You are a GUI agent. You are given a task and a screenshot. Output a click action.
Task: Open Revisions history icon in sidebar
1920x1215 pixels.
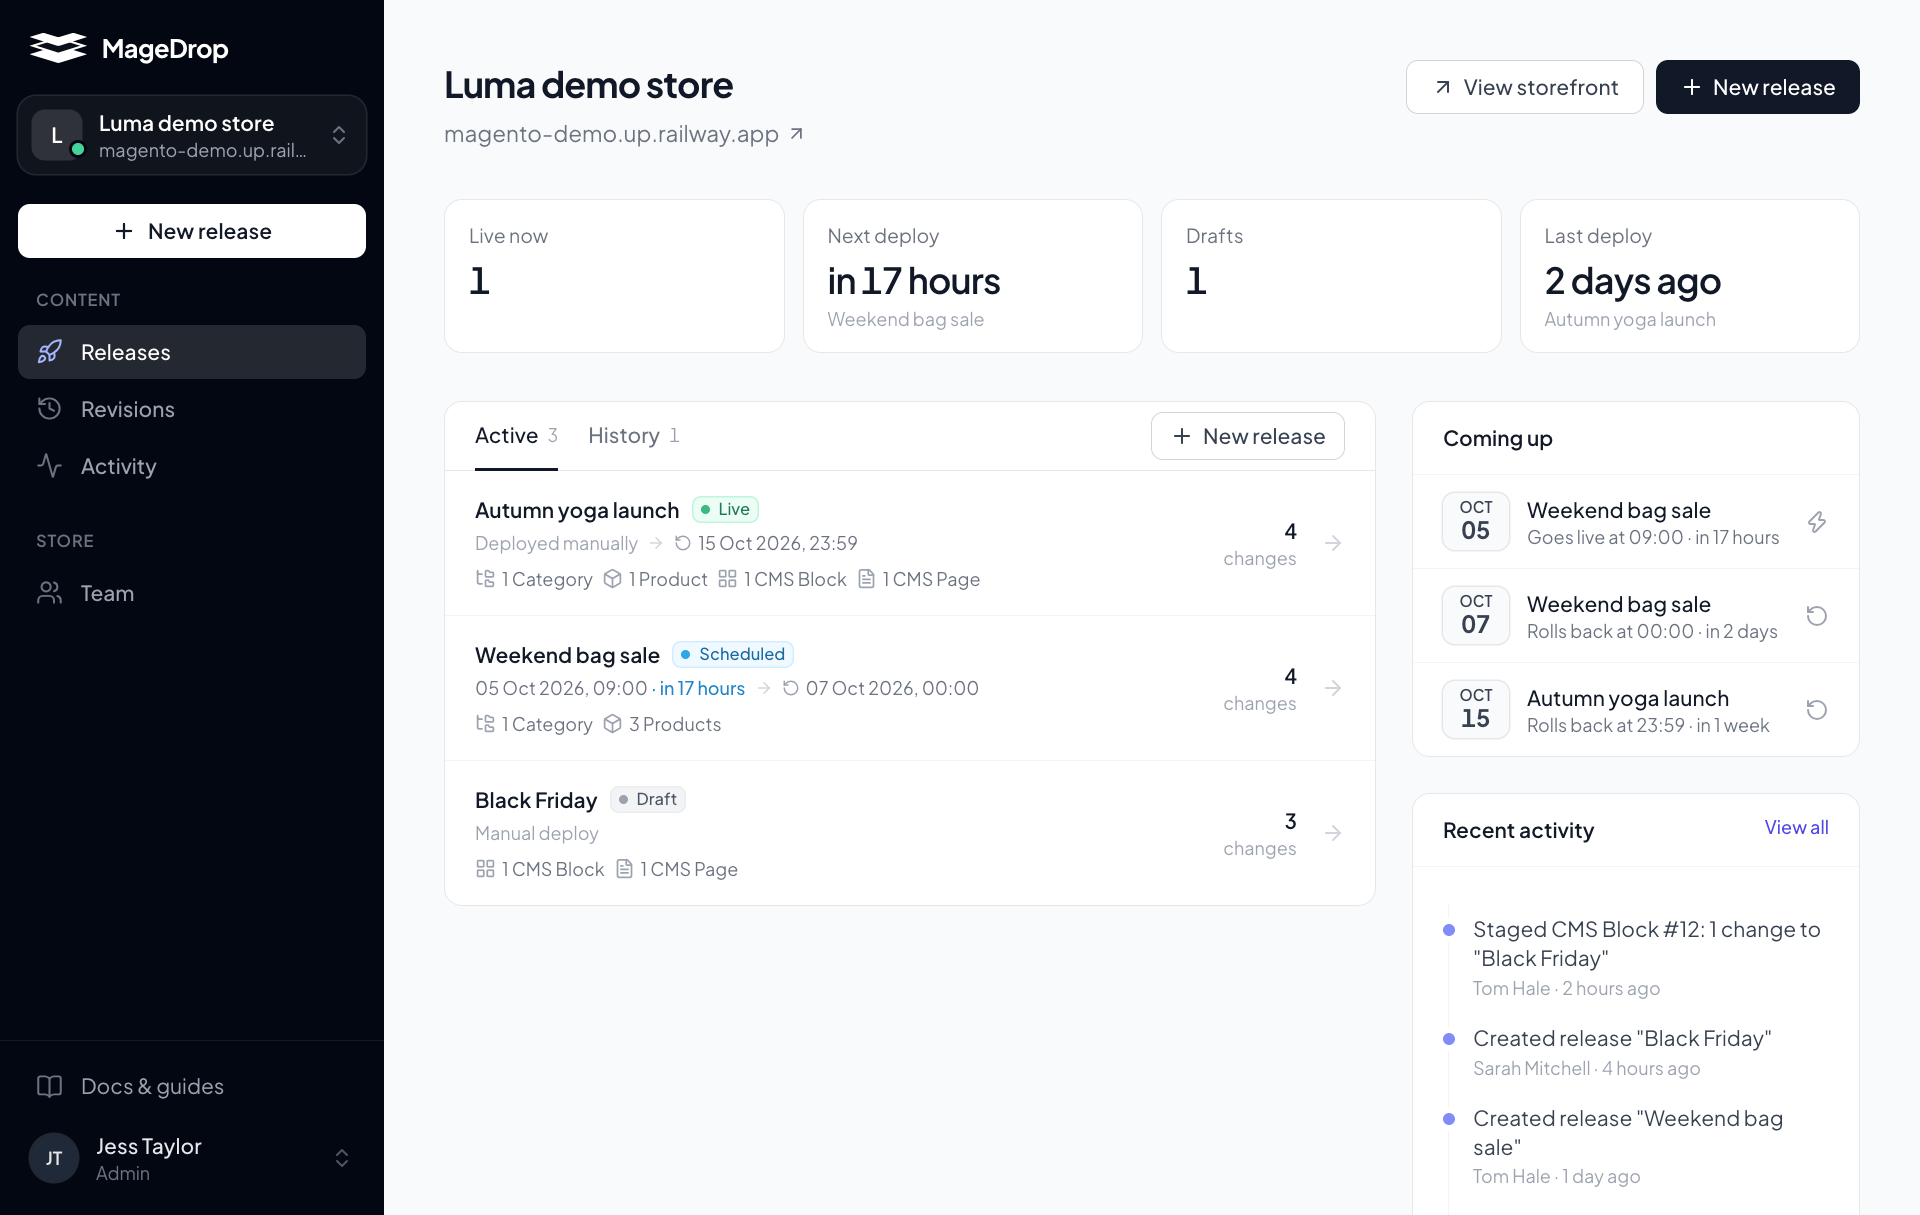tap(49, 409)
